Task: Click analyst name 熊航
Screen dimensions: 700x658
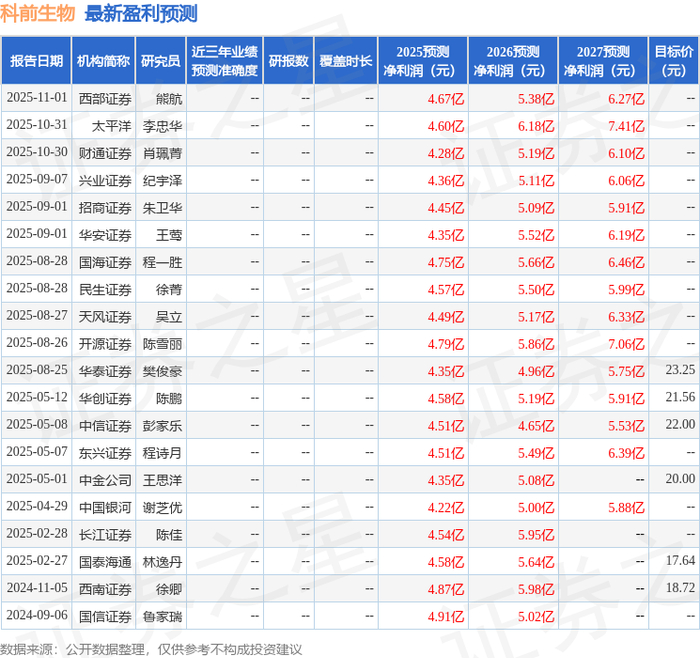Action: (169, 99)
